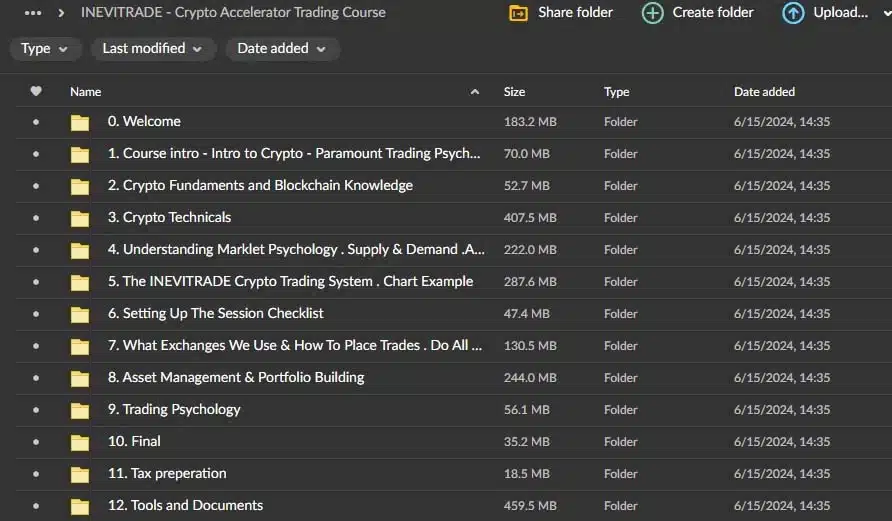The height and width of the screenshot is (521, 892).
Task: Click folder icon for 1. Course intro
Action: pyautogui.click(x=80, y=154)
